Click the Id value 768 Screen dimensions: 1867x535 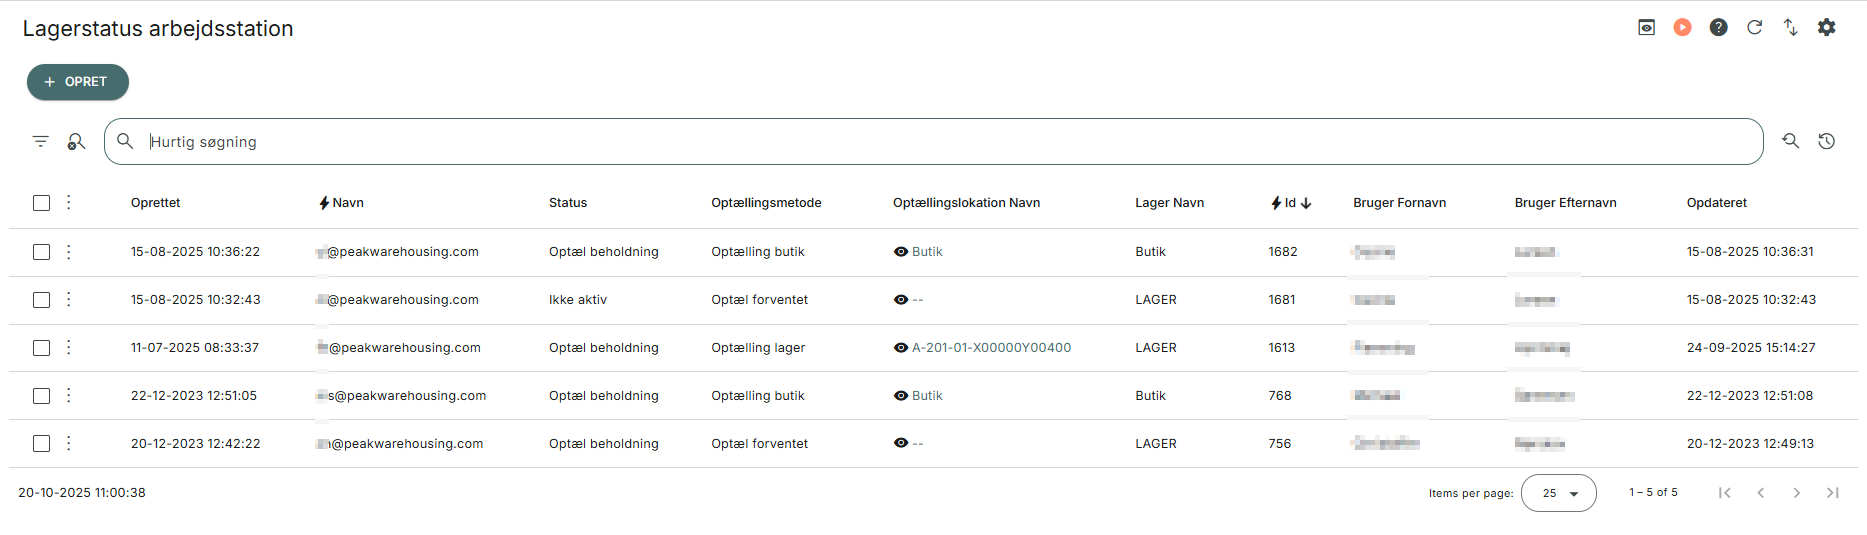1280,396
